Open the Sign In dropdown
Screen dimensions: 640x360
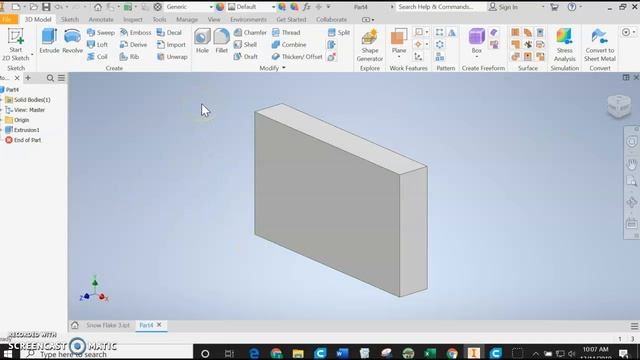(543, 7)
